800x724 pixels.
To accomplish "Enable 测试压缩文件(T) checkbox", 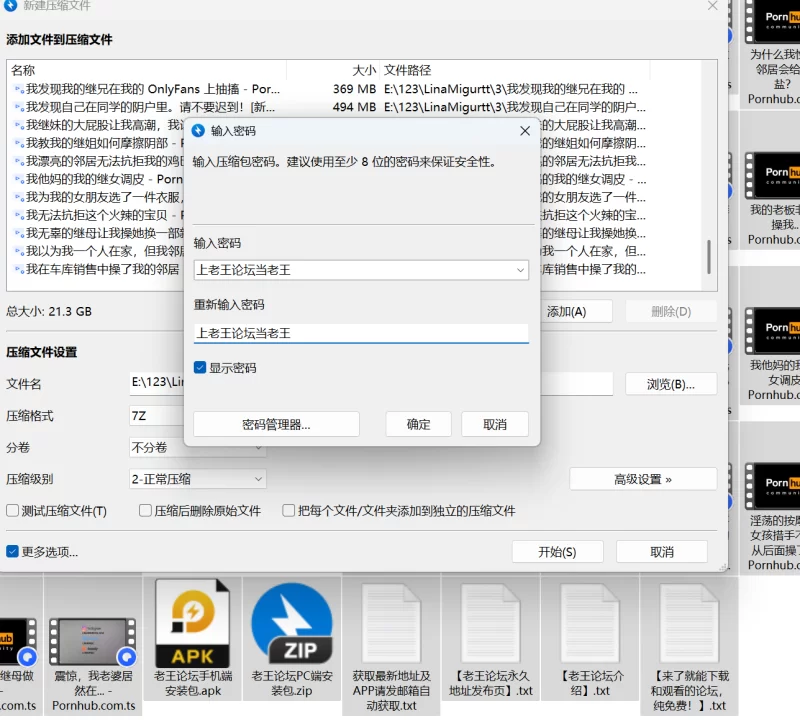I will [x=12, y=511].
